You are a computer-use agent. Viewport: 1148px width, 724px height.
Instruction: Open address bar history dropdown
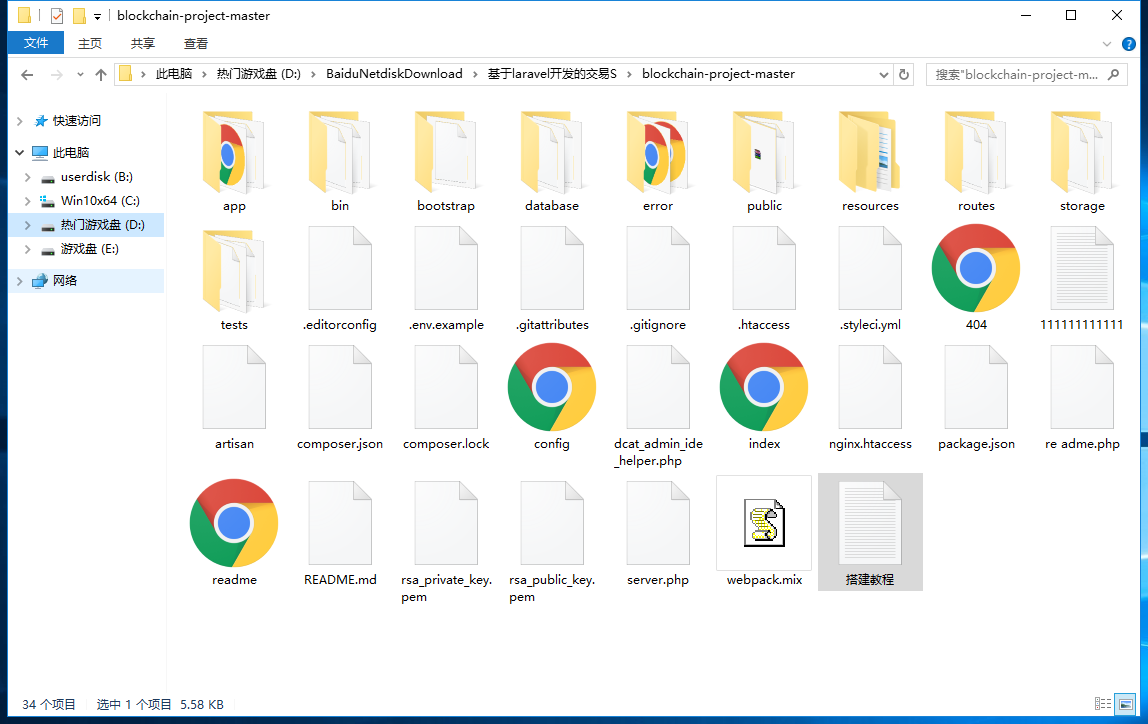pos(883,74)
